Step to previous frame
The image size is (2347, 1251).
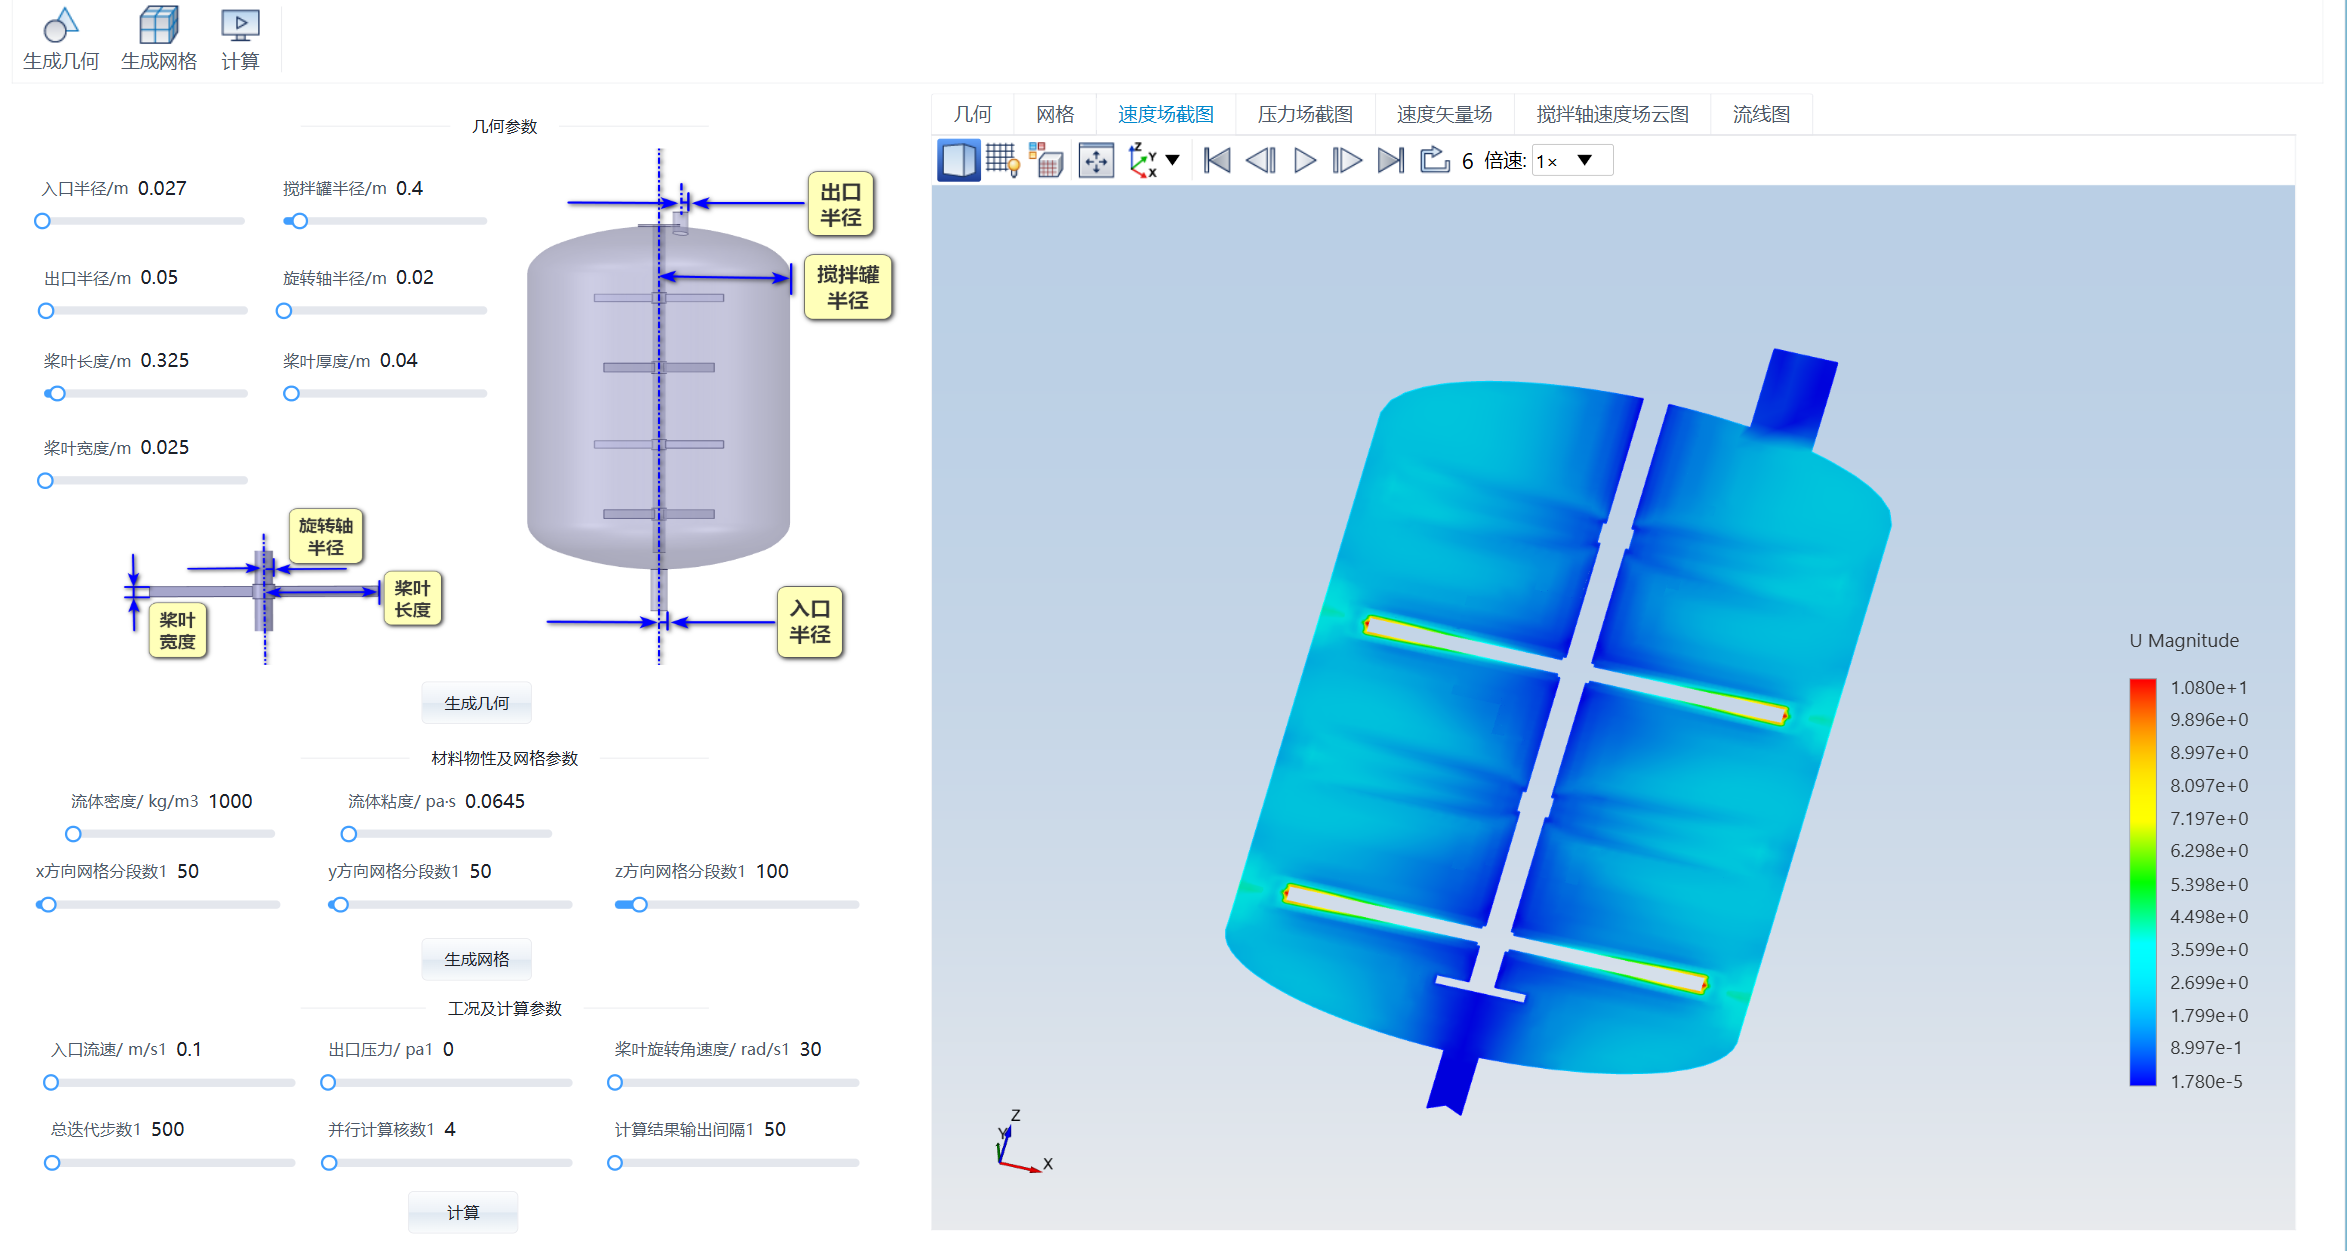click(x=1261, y=160)
